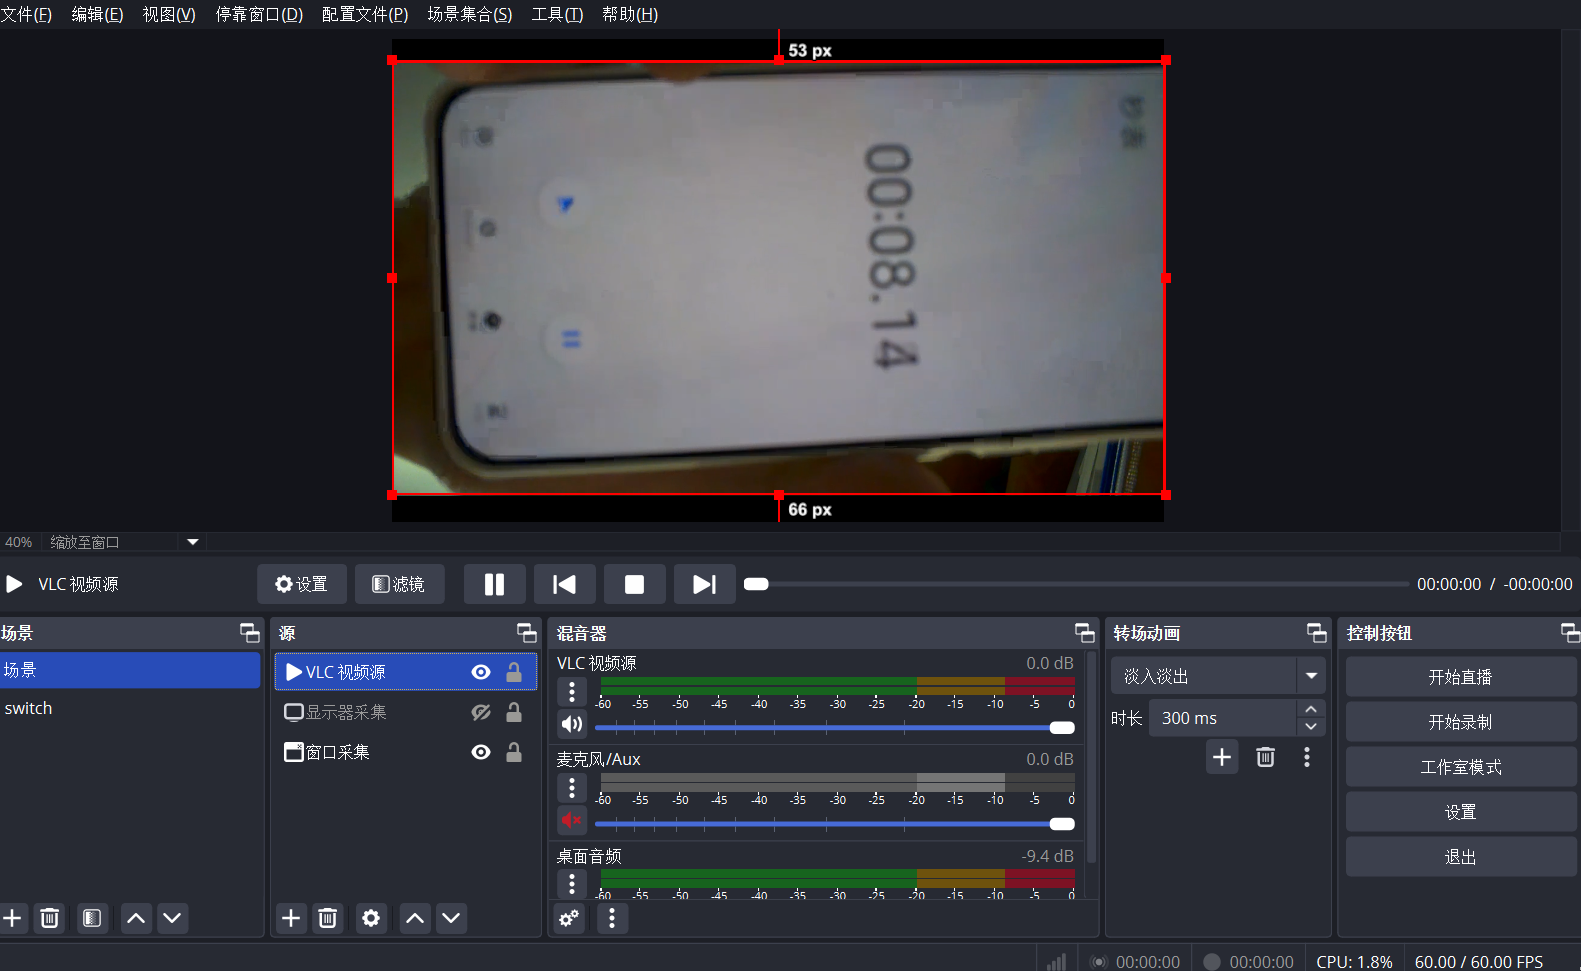The image size is (1581, 971).
Task: Restart to the previous playlist item
Action: coord(564,584)
